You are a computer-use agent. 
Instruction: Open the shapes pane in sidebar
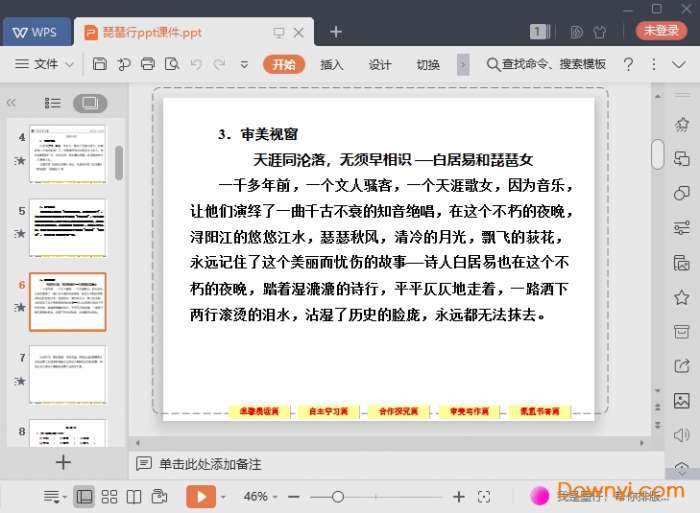point(682,193)
